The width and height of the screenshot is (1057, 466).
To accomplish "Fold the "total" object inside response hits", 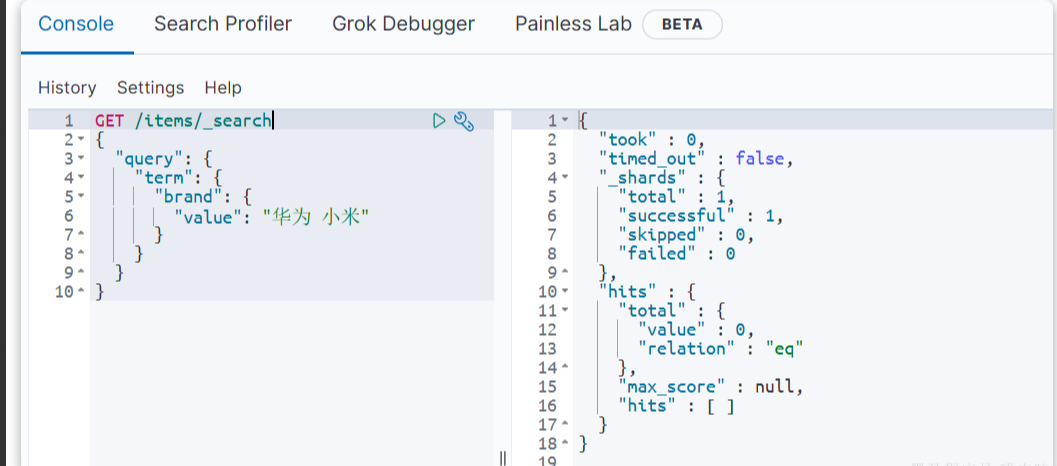I will [x=565, y=311].
